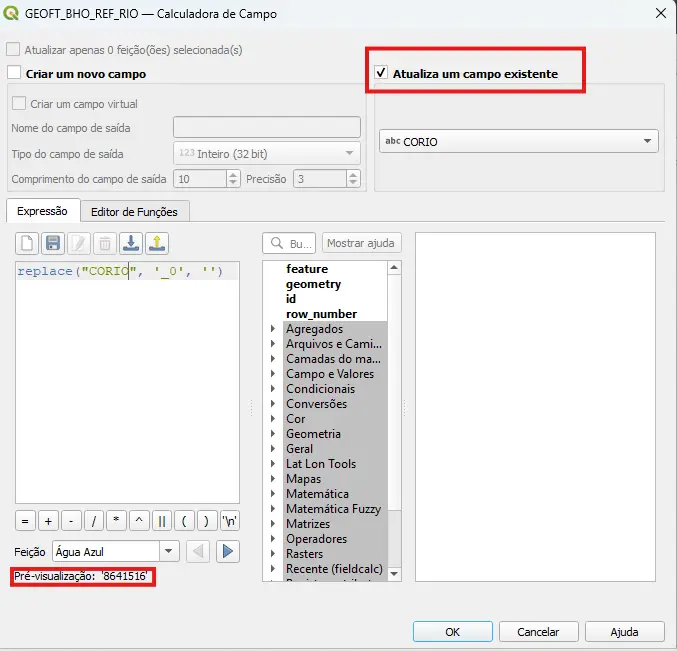The height and width of the screenshot is (651, 677).
Task: Open the CORIO existing field dropdown
Action: pyautogui.click(x=518, y=141)
